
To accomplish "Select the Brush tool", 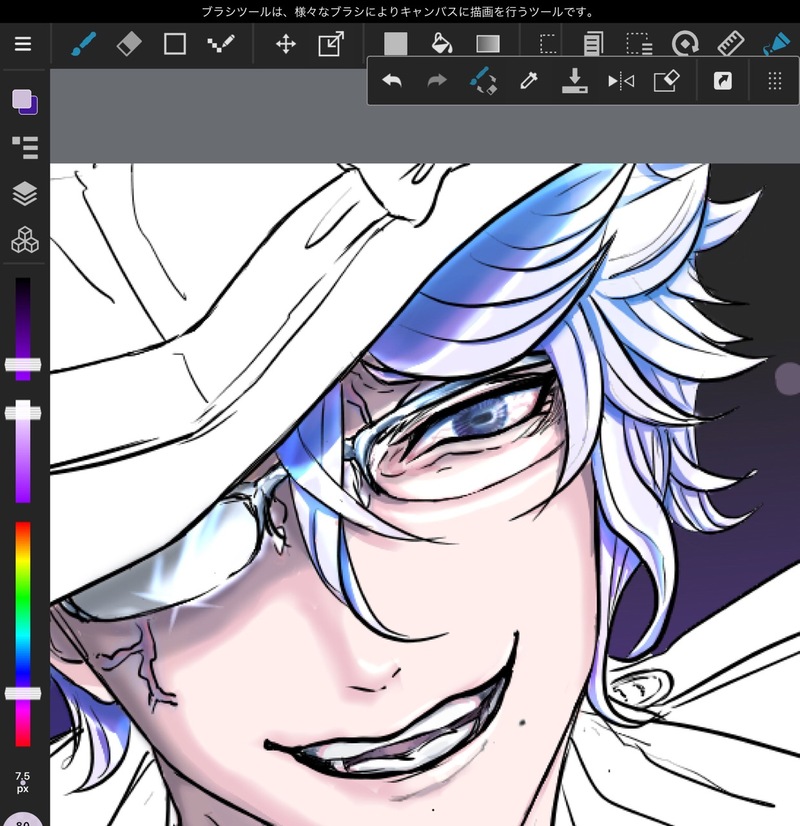I will (x=84, y=44).
